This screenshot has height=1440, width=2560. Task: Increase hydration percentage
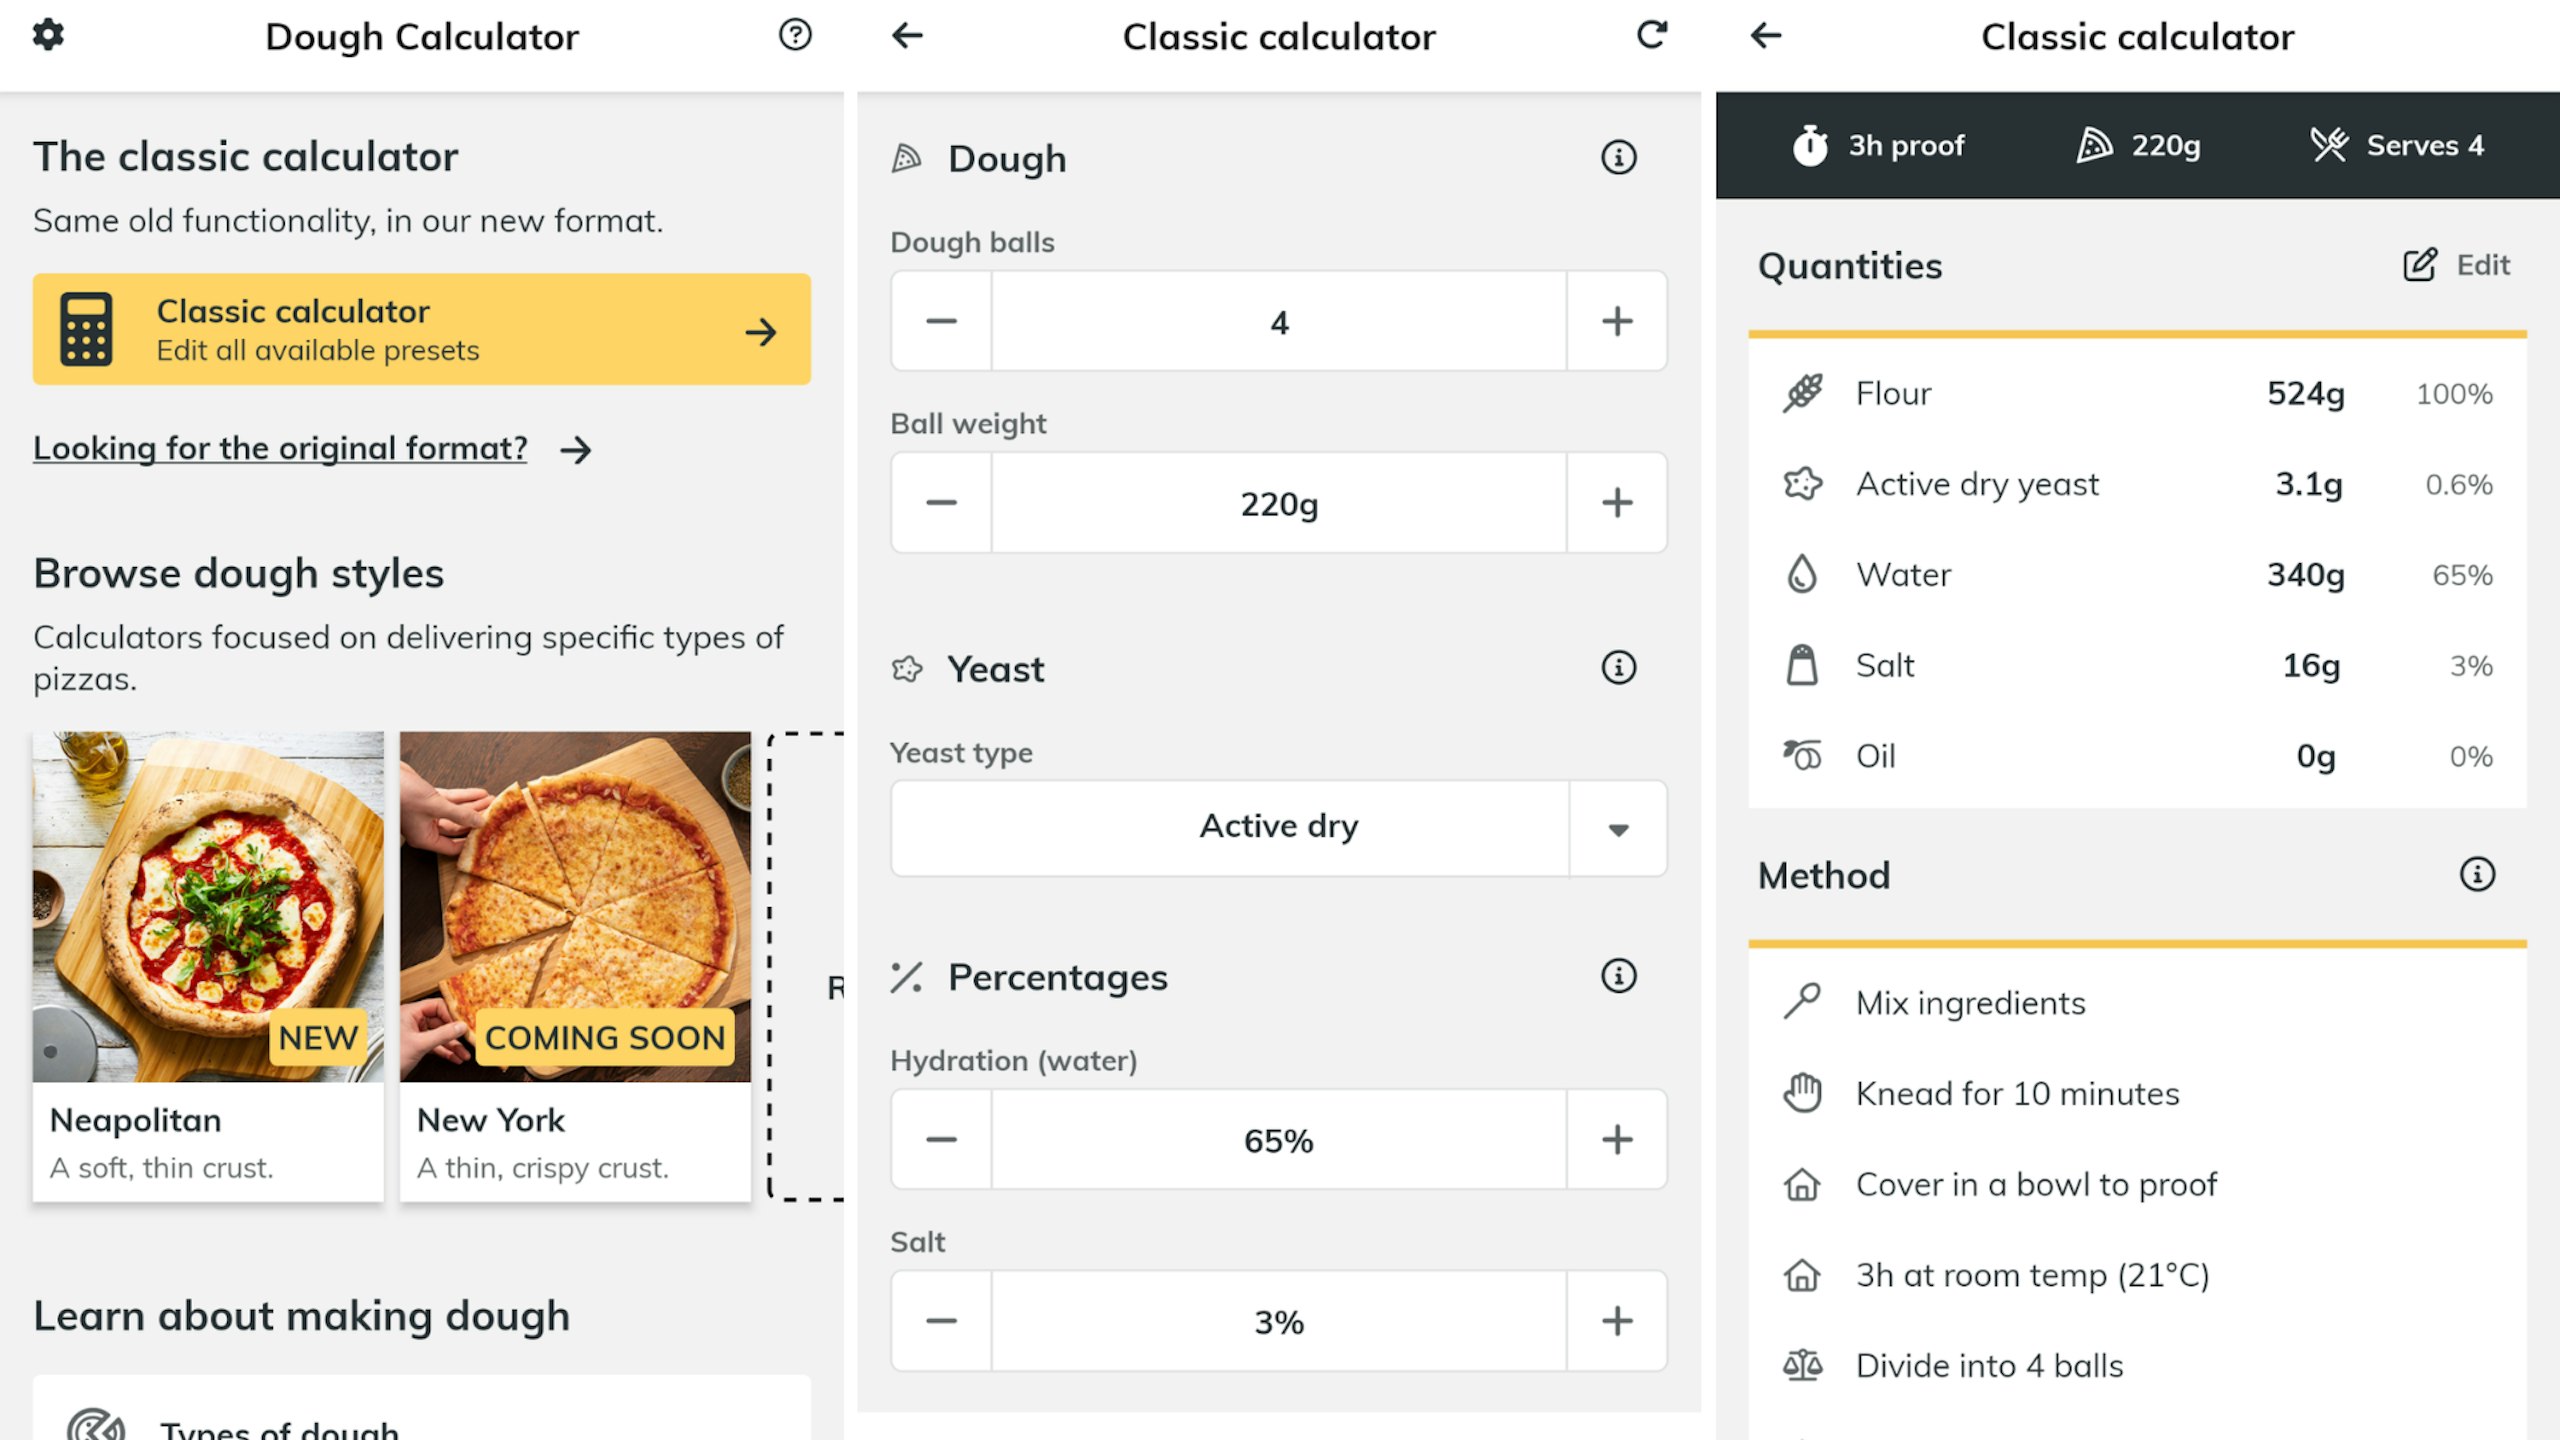(x=1617, y=1139)
